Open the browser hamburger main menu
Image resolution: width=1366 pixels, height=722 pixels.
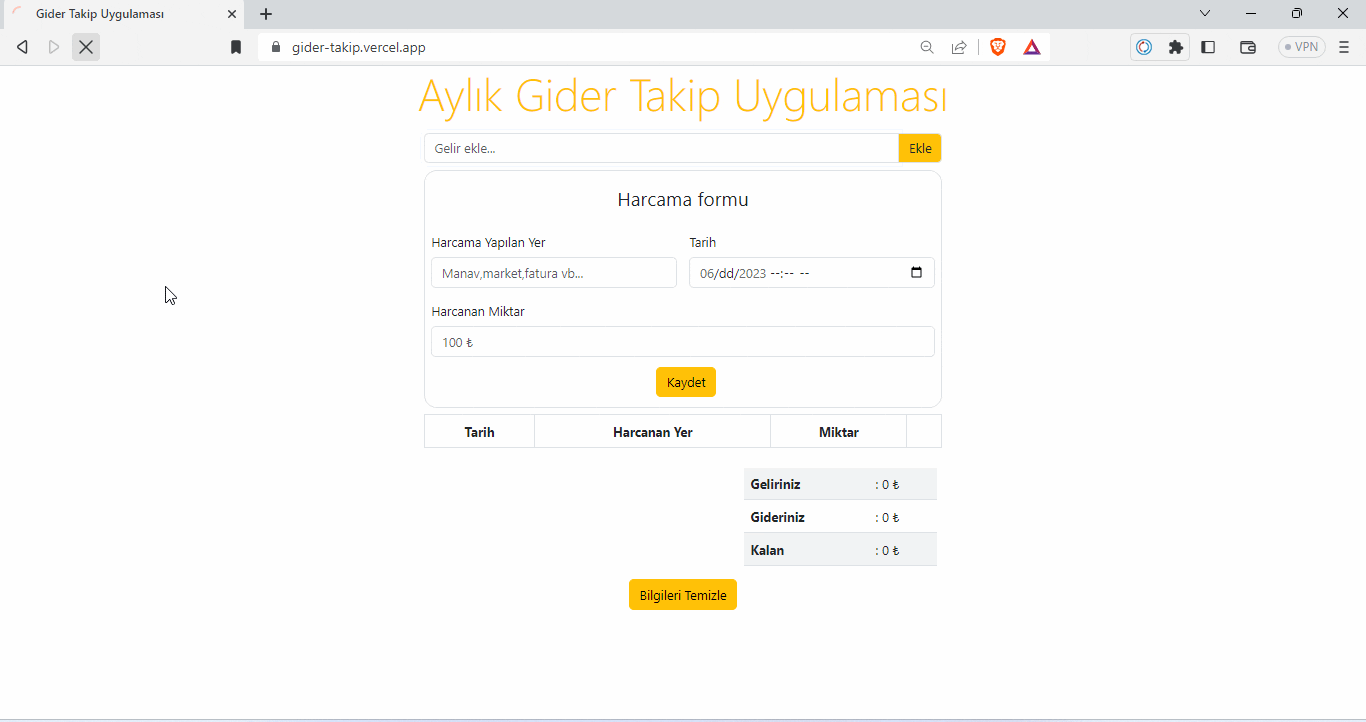pos(1344,47)
